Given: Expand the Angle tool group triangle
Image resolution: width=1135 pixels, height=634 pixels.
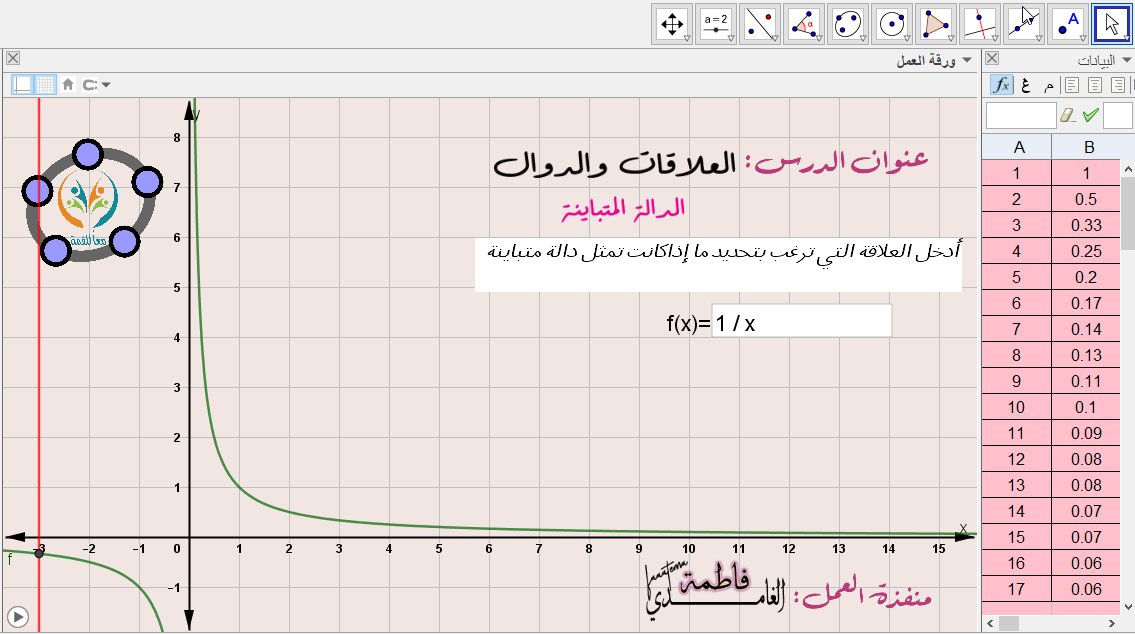Looking at the screenshot, I should coord(819,38).
